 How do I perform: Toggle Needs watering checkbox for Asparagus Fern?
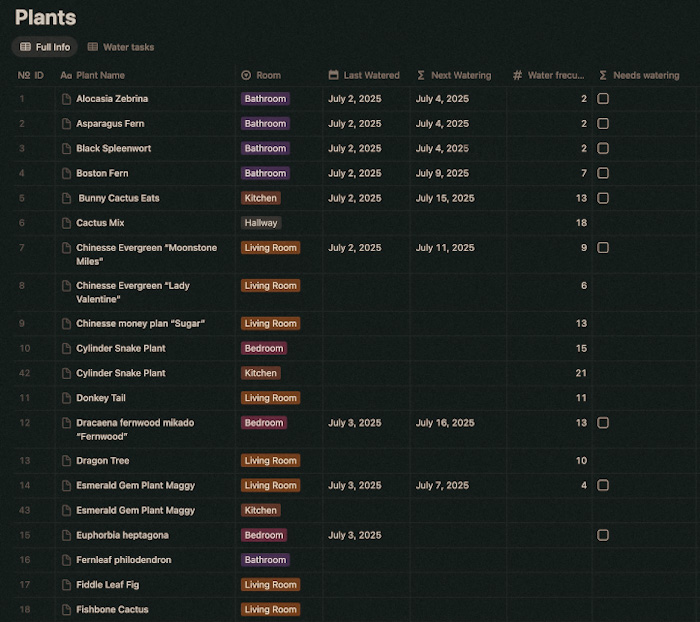(x=603, y=124)
